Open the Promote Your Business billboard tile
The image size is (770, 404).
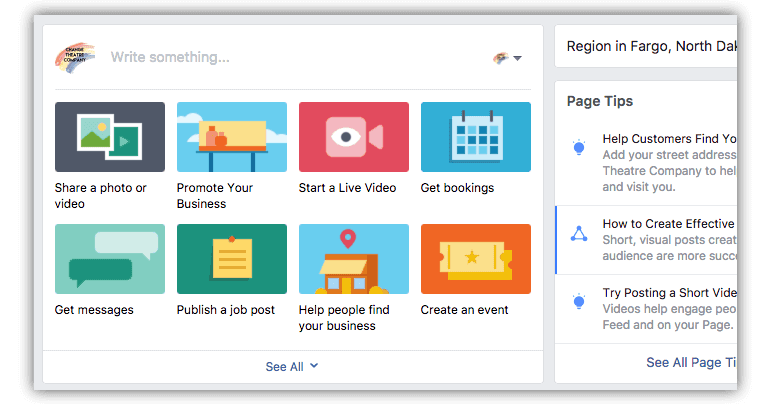point(231,136)
